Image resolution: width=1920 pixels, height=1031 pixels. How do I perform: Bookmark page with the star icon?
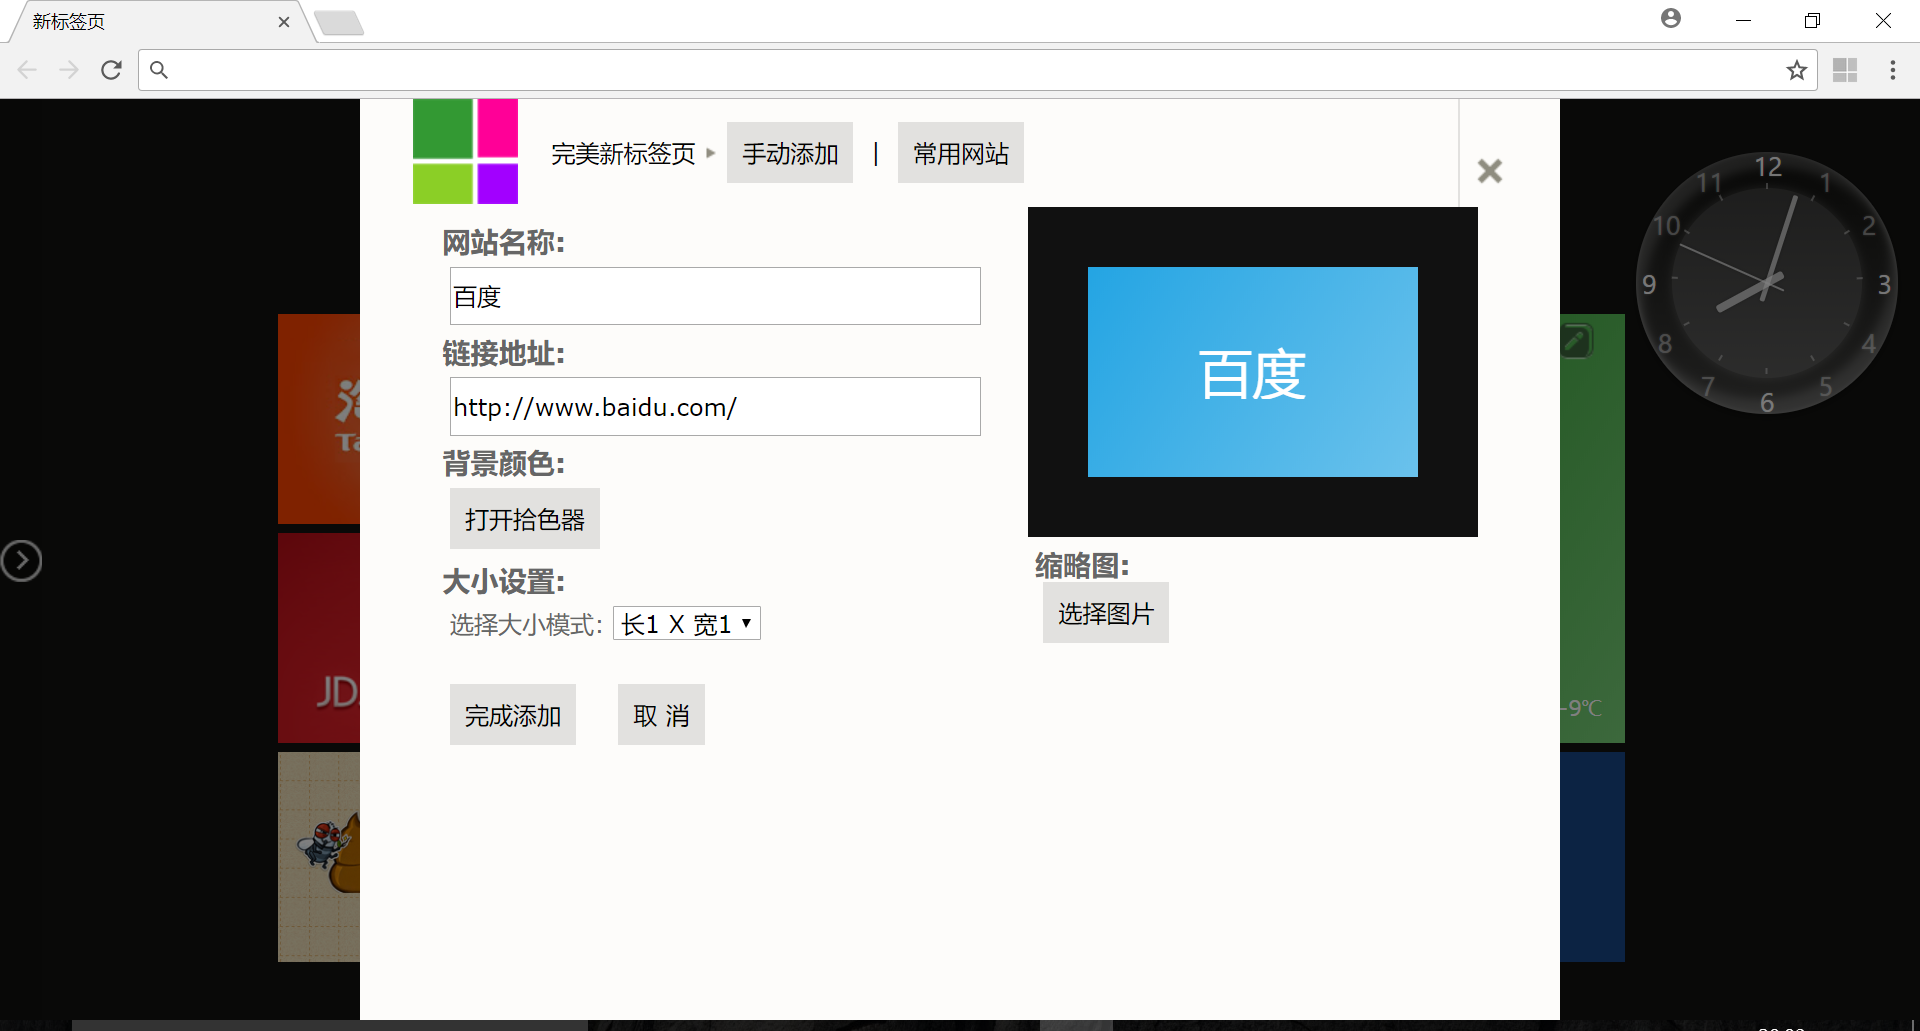[1796, 70]
